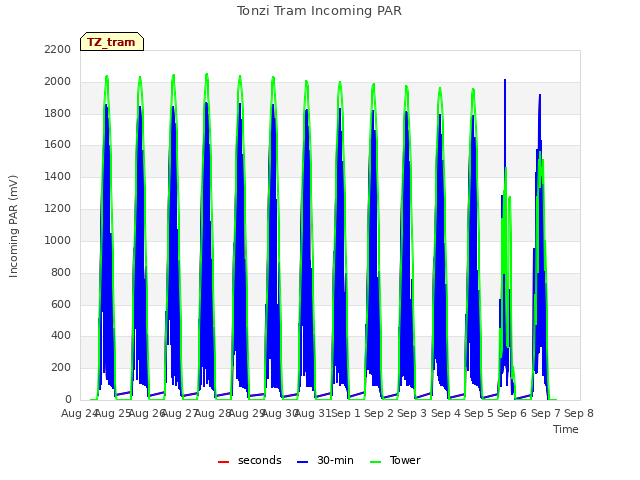
Task: Click the Sep 7 x-axis date label
Action: pyautogui.click(x=546, y=413)
